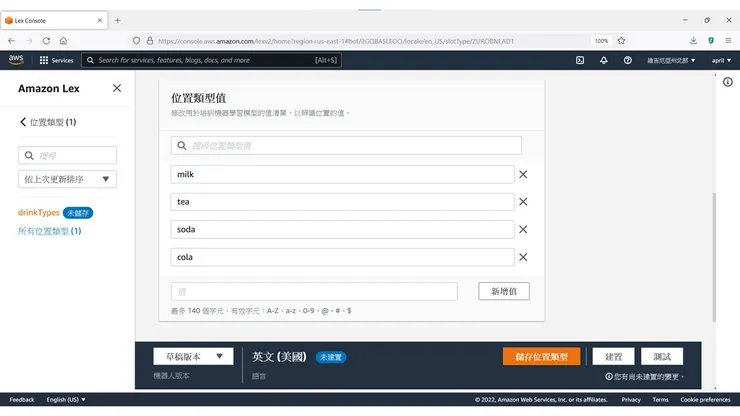Open the browser hamburger menu

click(728, 41)
